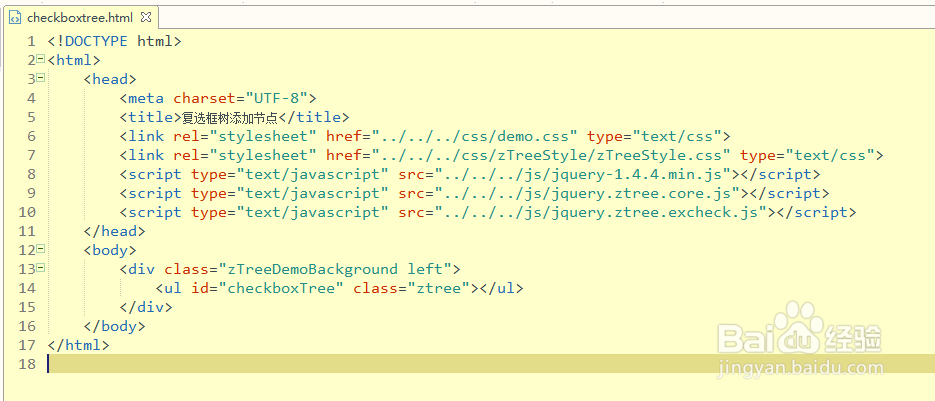Screen dimensions: 935x401
Task: Click line number 17 in gutter
Action: click(27, 345)
